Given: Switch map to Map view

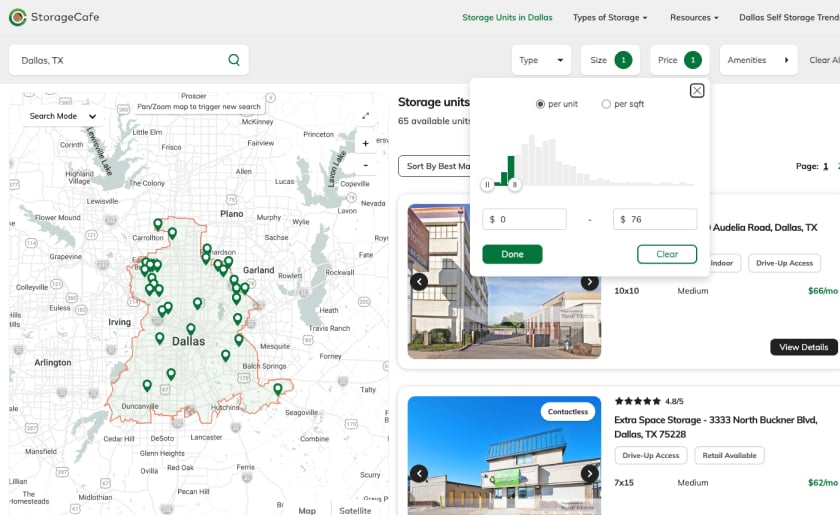Looking at the screenshot, I should pyautogui.click(x=307, y=510).
